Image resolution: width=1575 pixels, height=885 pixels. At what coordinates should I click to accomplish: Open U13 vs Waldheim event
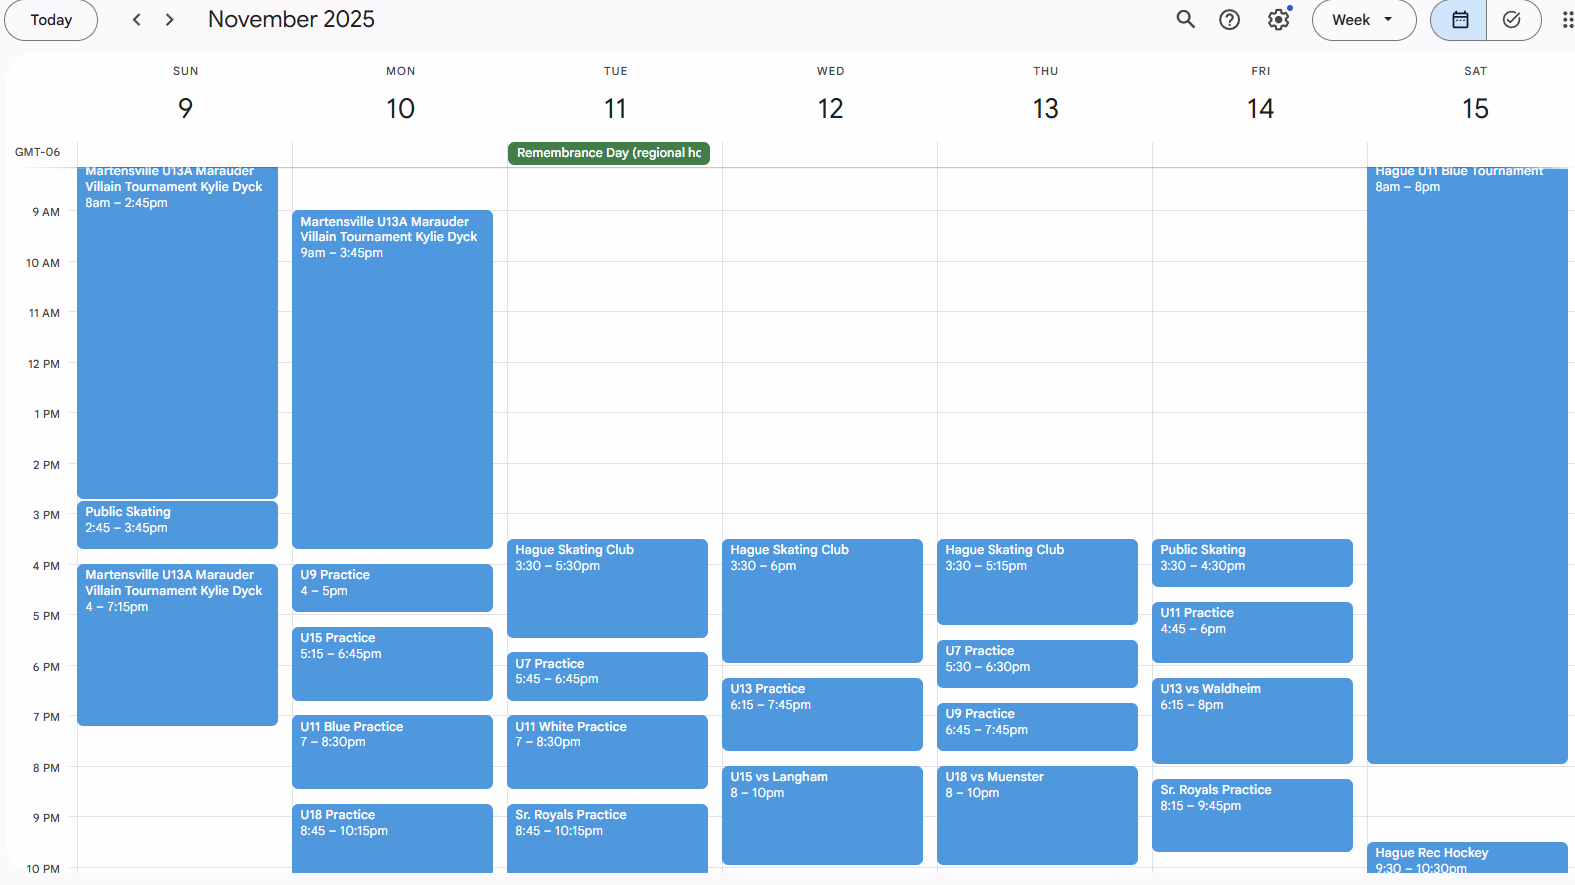(1251, 720)
